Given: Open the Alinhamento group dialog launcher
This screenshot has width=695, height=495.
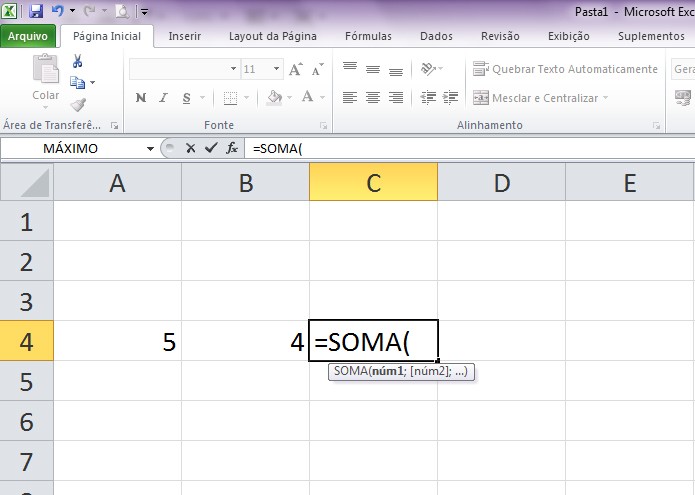Looking at the screenshot, I should [656, 126].
